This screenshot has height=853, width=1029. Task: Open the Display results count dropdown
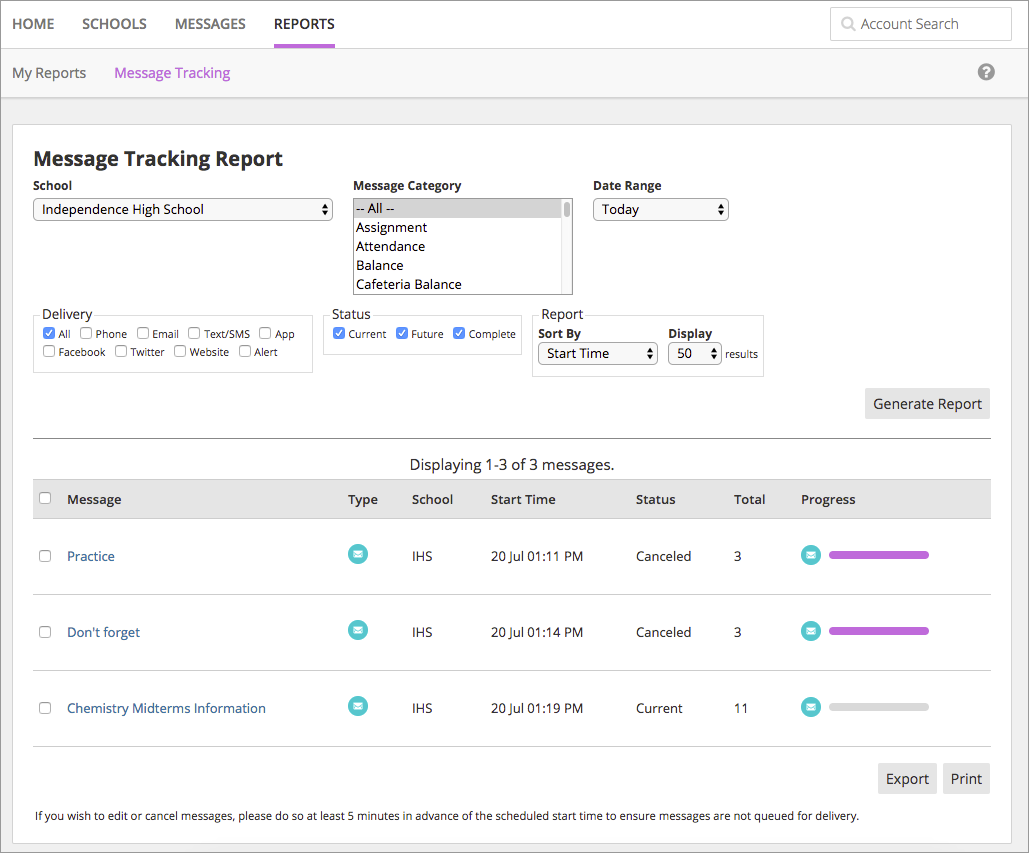tap(695, 354)
